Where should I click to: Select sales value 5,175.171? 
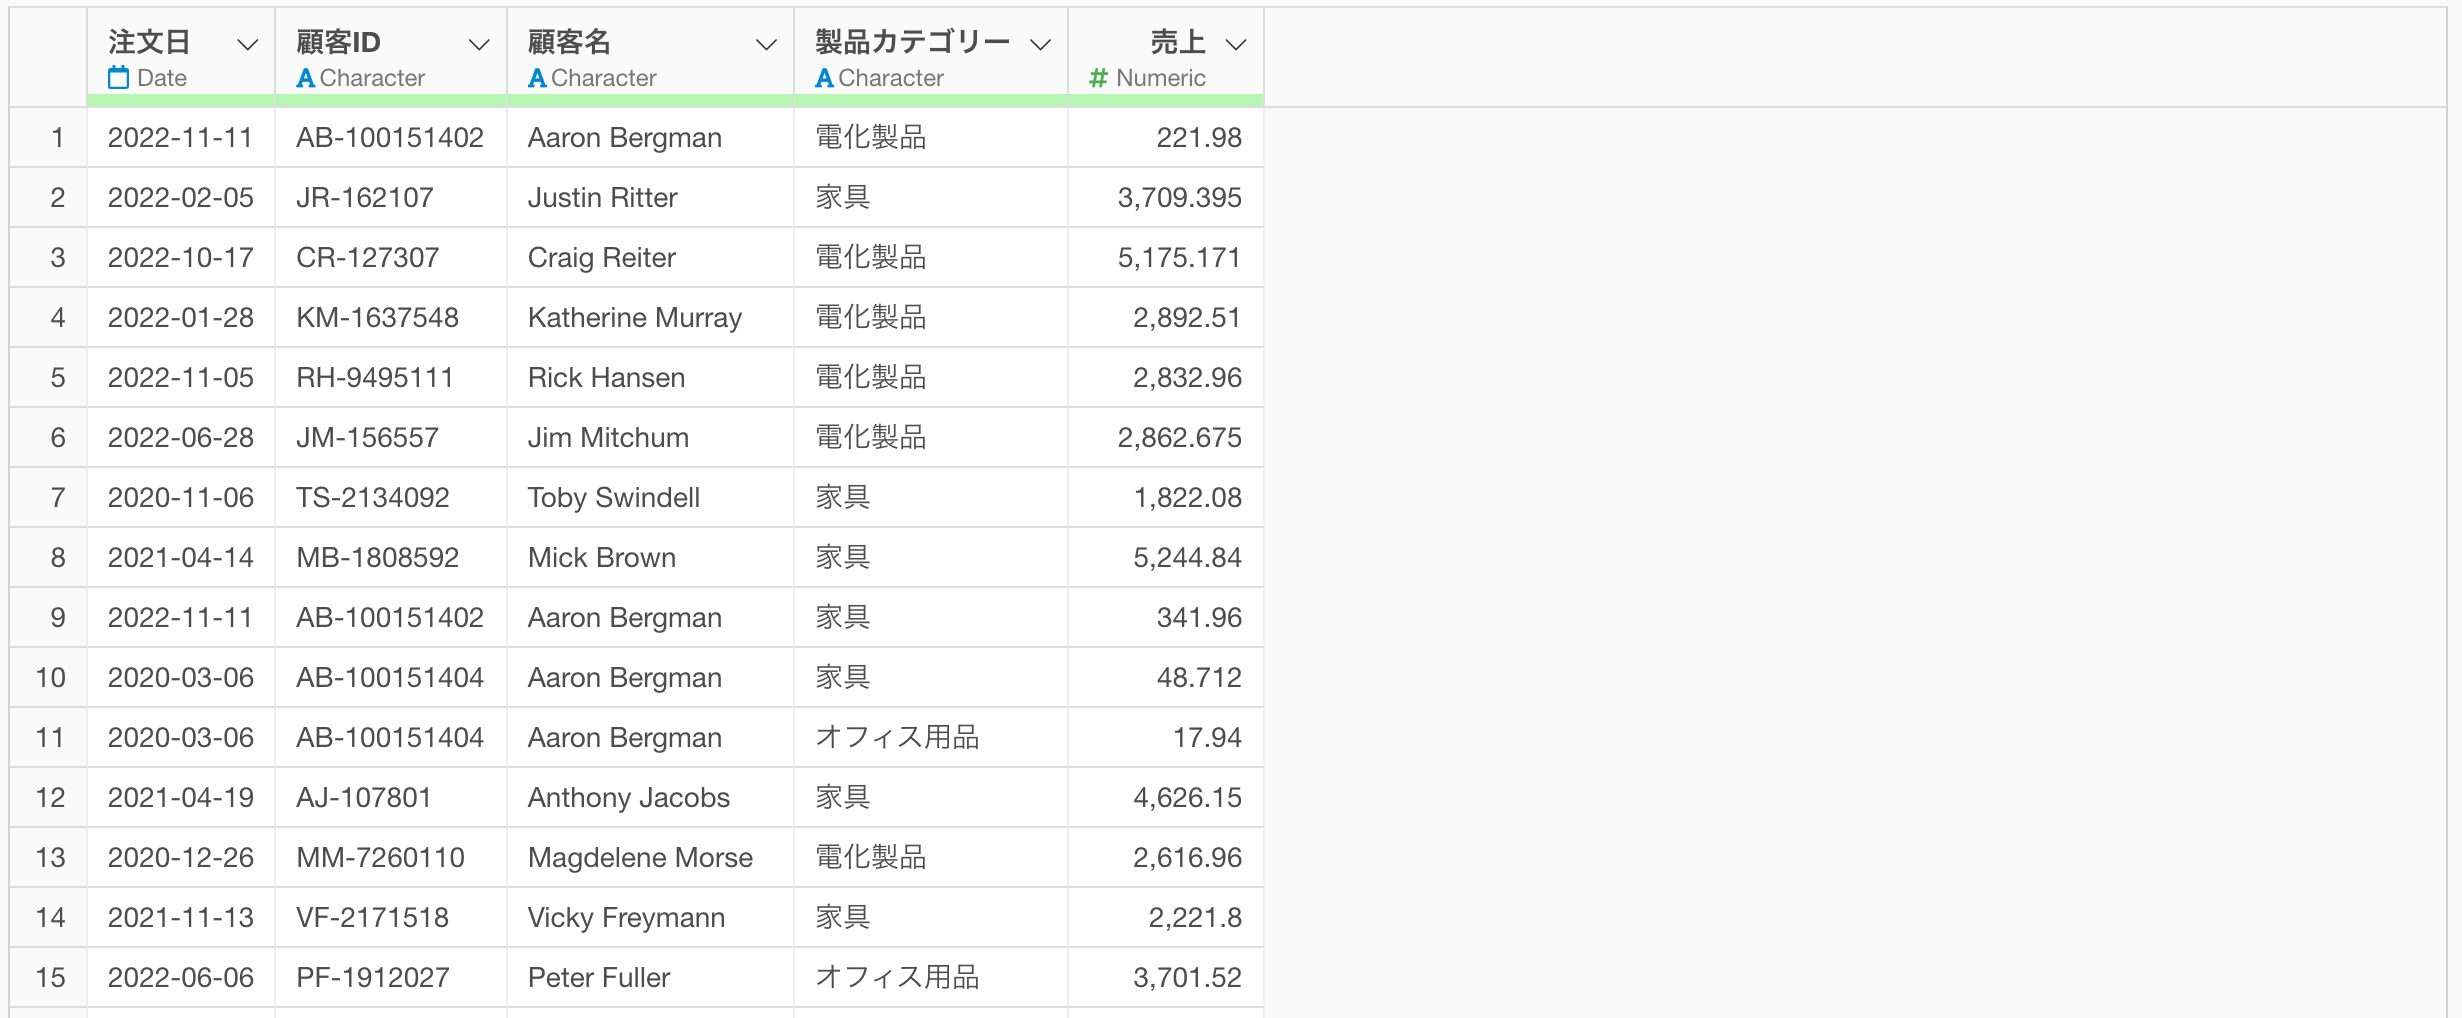(1180, 258)
